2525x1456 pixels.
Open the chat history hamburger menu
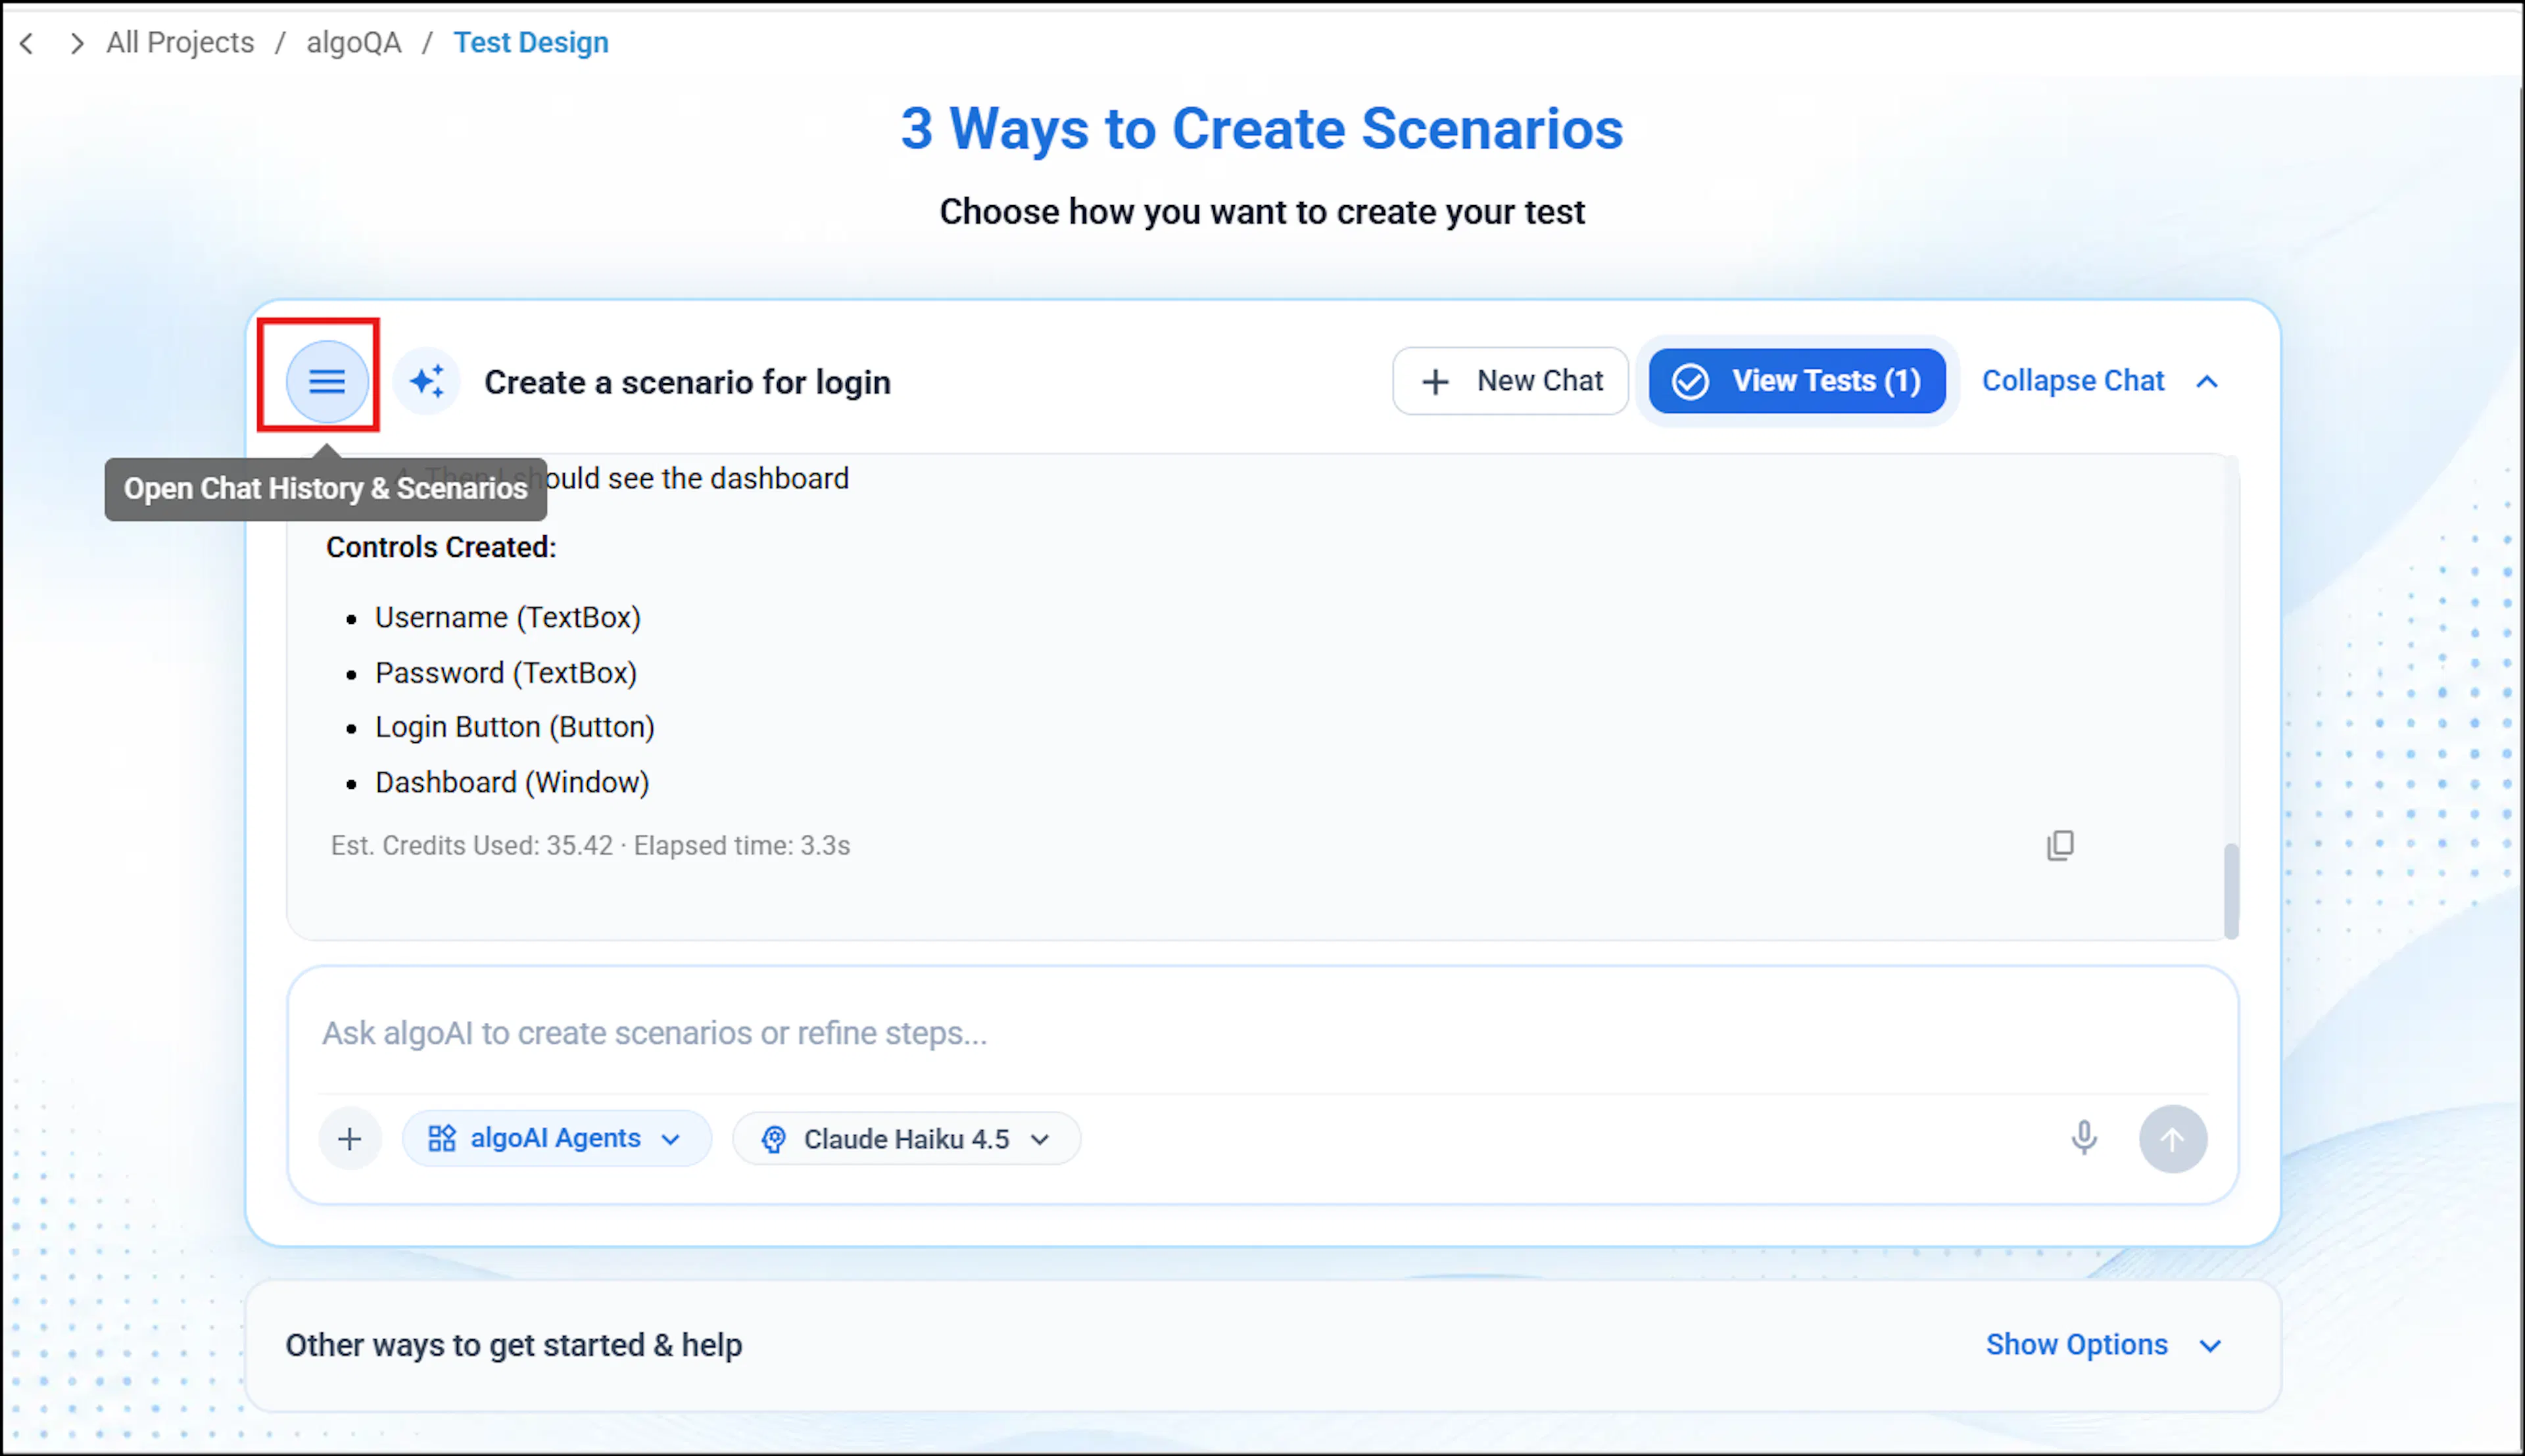pos(327,381)
